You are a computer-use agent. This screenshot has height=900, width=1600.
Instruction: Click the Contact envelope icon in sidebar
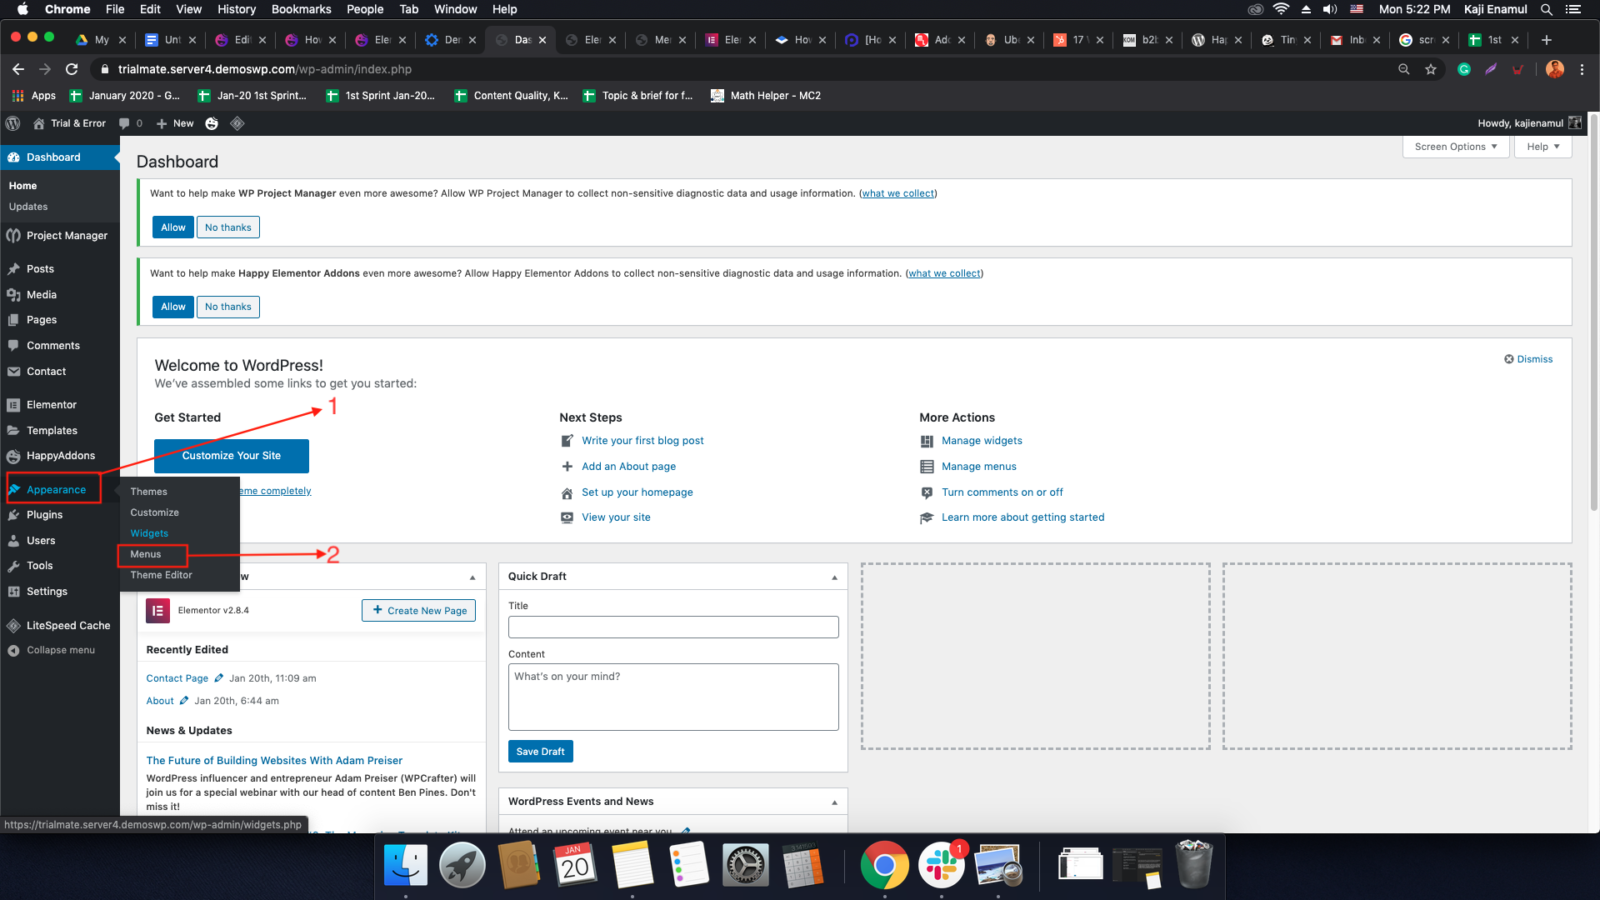point(14,371)
